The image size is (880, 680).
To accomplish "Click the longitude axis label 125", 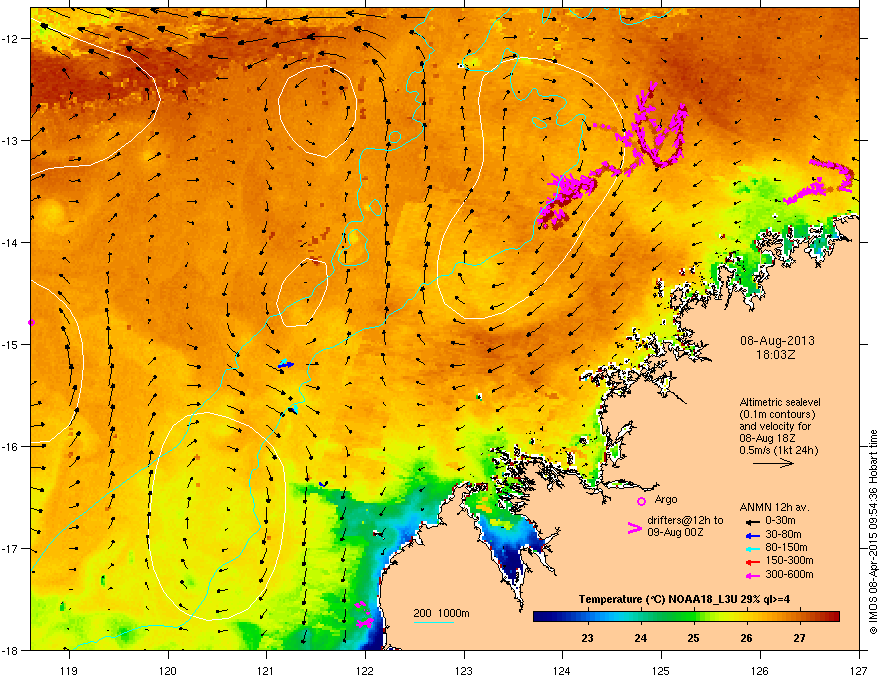I will pyautogui.click(x=661, y=670).
